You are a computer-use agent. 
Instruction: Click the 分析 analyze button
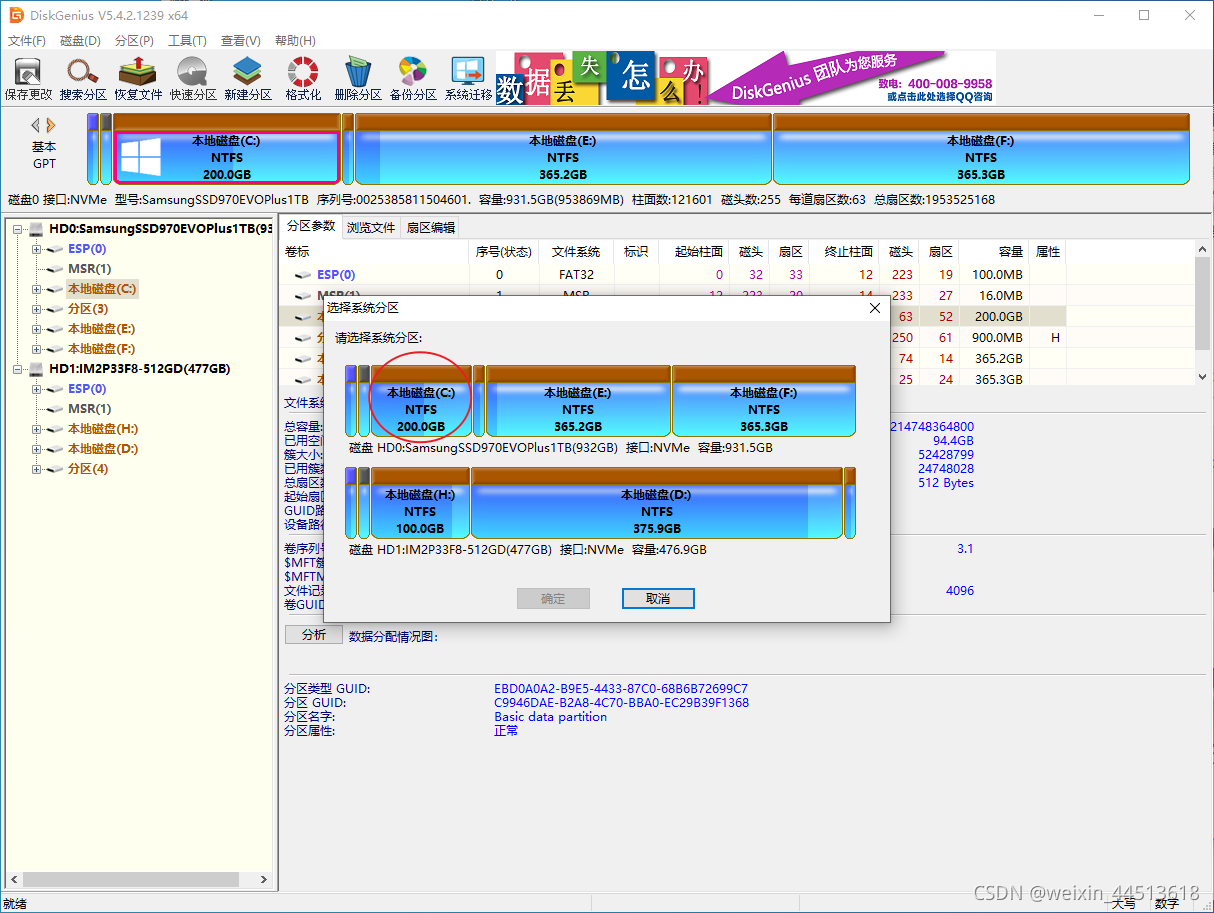313,635
